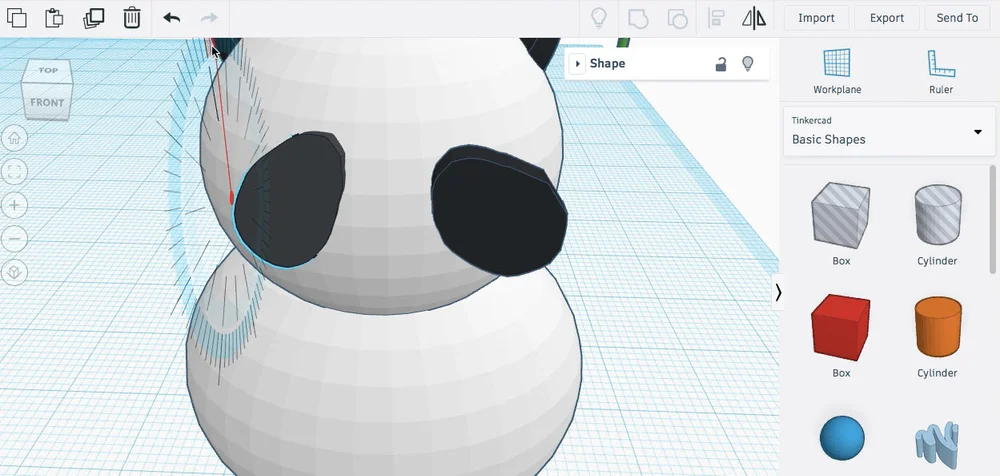This screenshot has height=476, width=1000.
Task: Open the Basic Shapes category dropdown
Action: (x=889, y=131)
